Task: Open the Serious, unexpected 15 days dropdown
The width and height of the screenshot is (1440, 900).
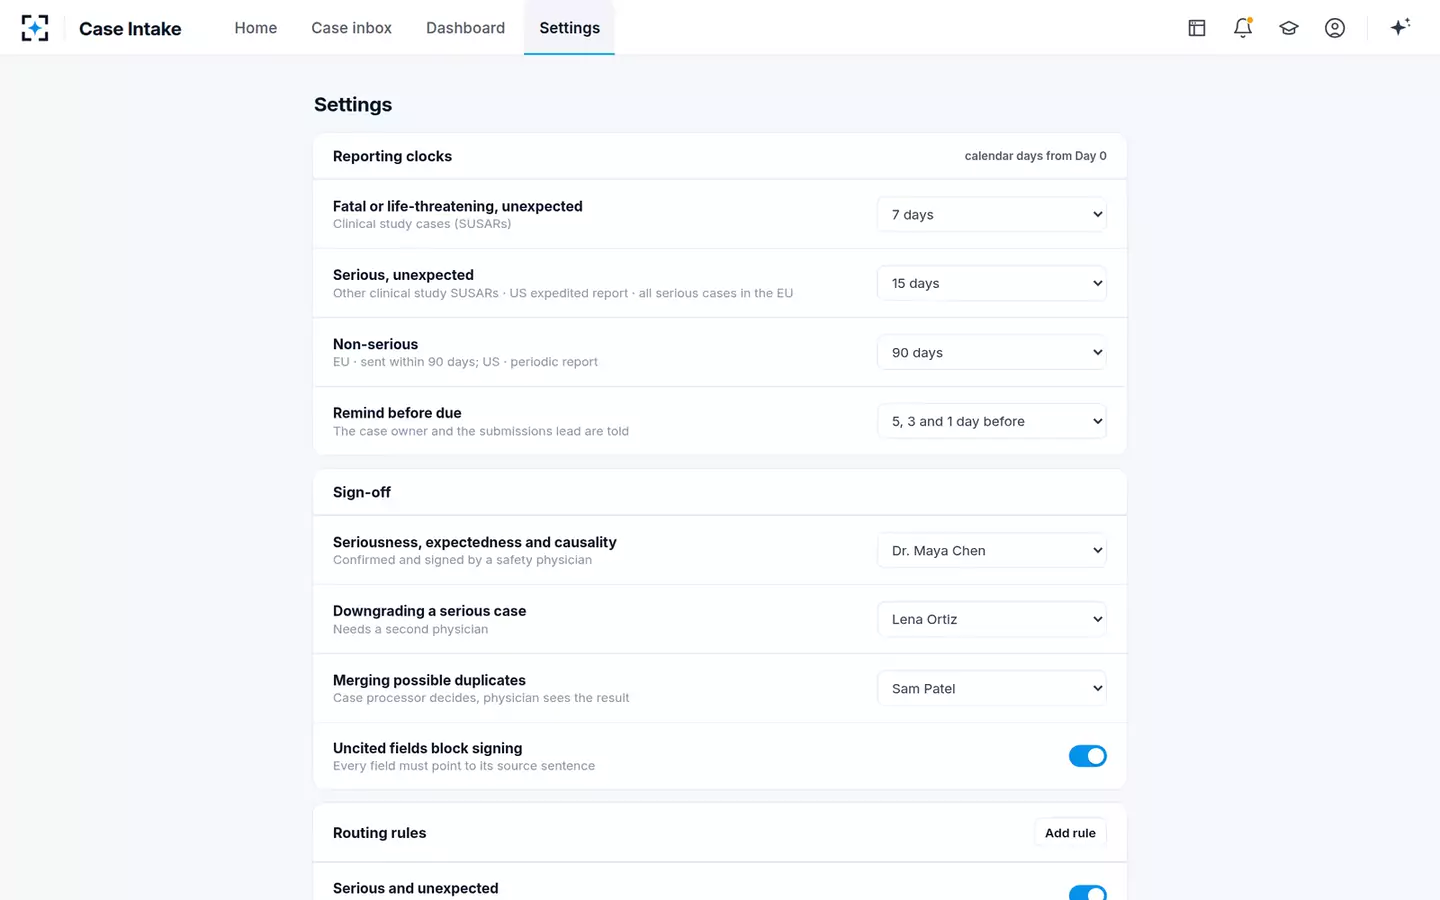Action: pos(992,283)
